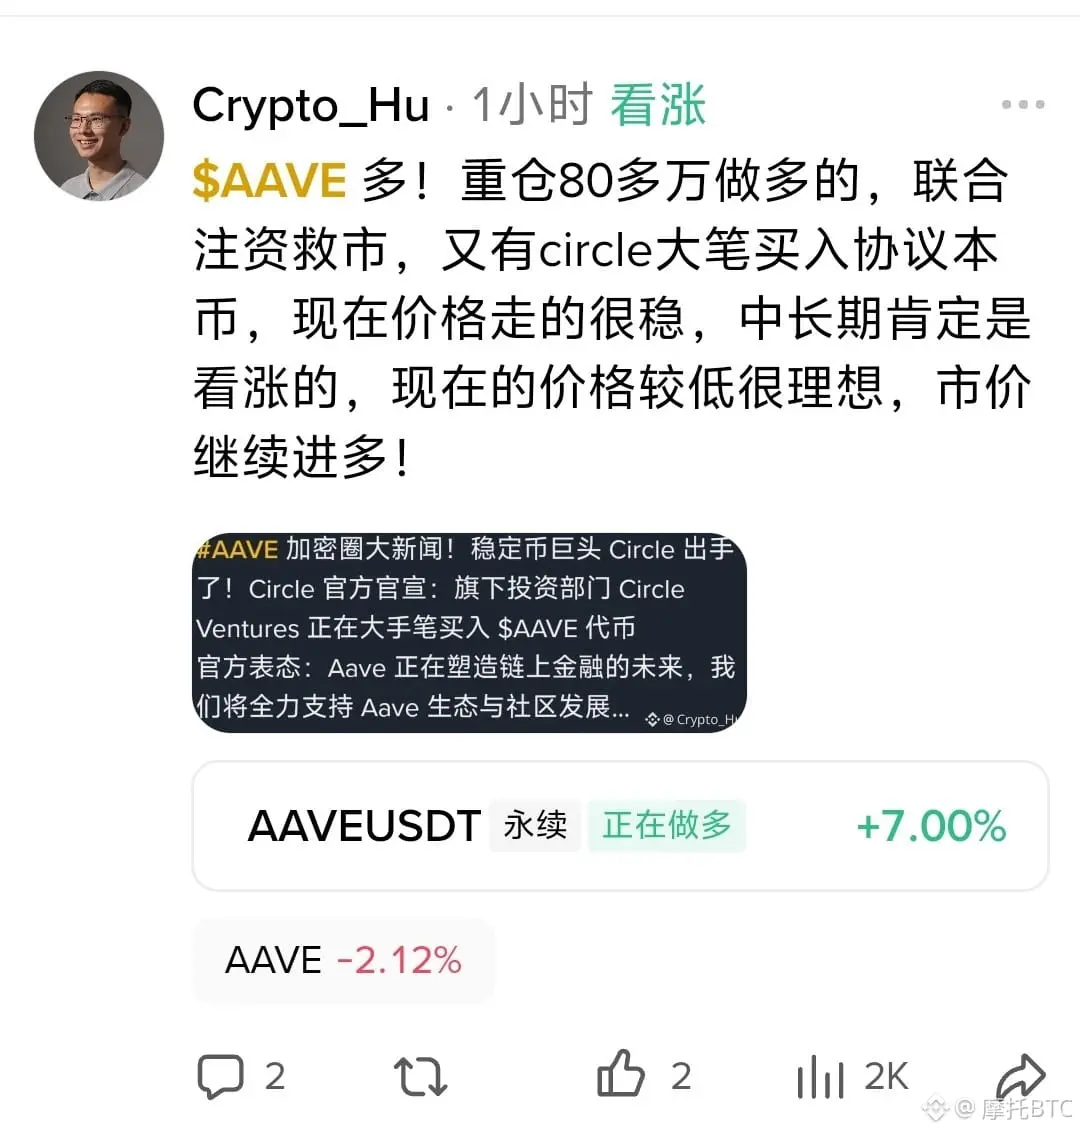
Task: Open the AAVE -2.12% price chip
Action: coord(343,960)
